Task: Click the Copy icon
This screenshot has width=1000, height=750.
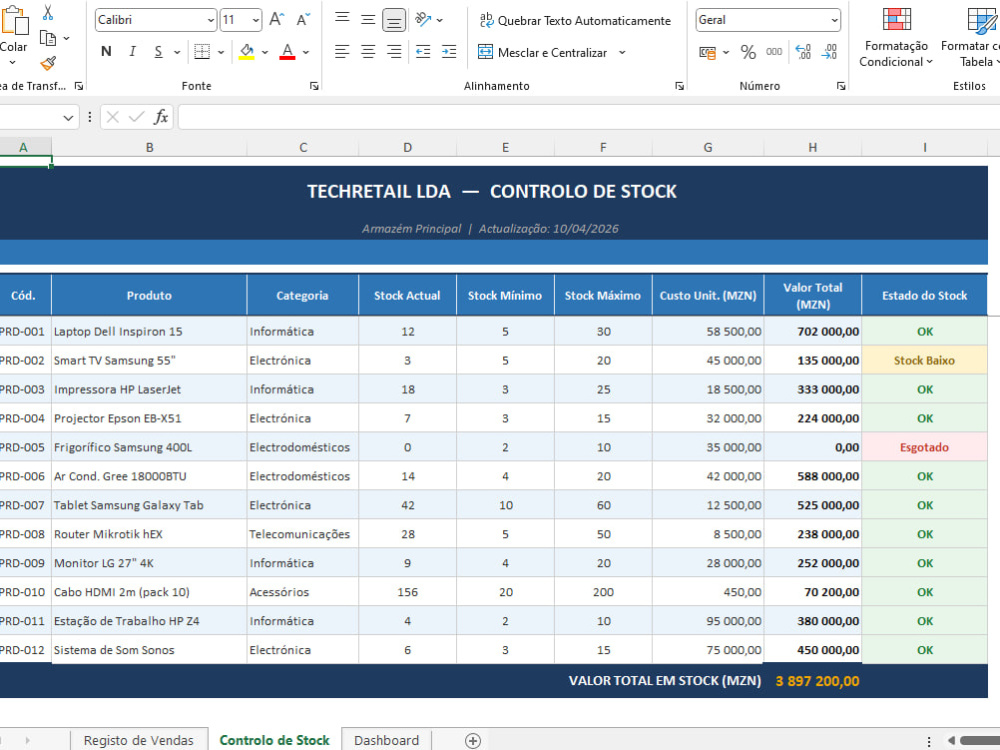Action: (x=48, y=38)
